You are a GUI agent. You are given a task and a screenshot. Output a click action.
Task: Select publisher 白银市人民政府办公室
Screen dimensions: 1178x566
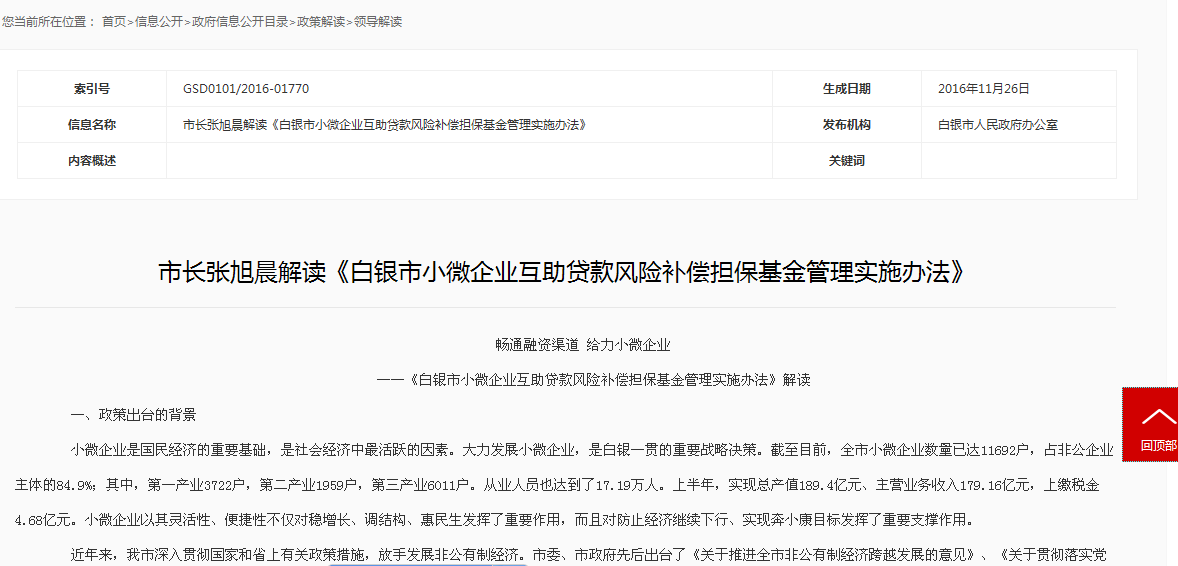[x=998, y=125]
